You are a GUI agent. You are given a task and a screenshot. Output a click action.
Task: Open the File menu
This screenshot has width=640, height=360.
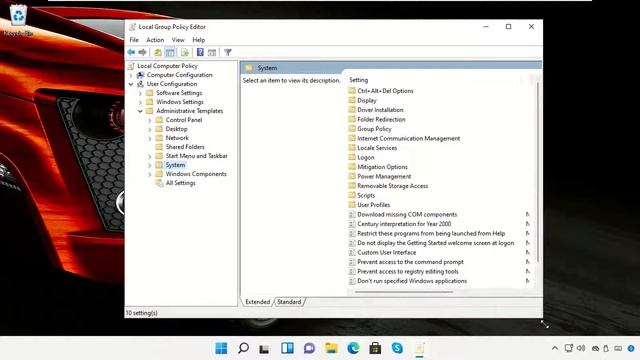134,40
